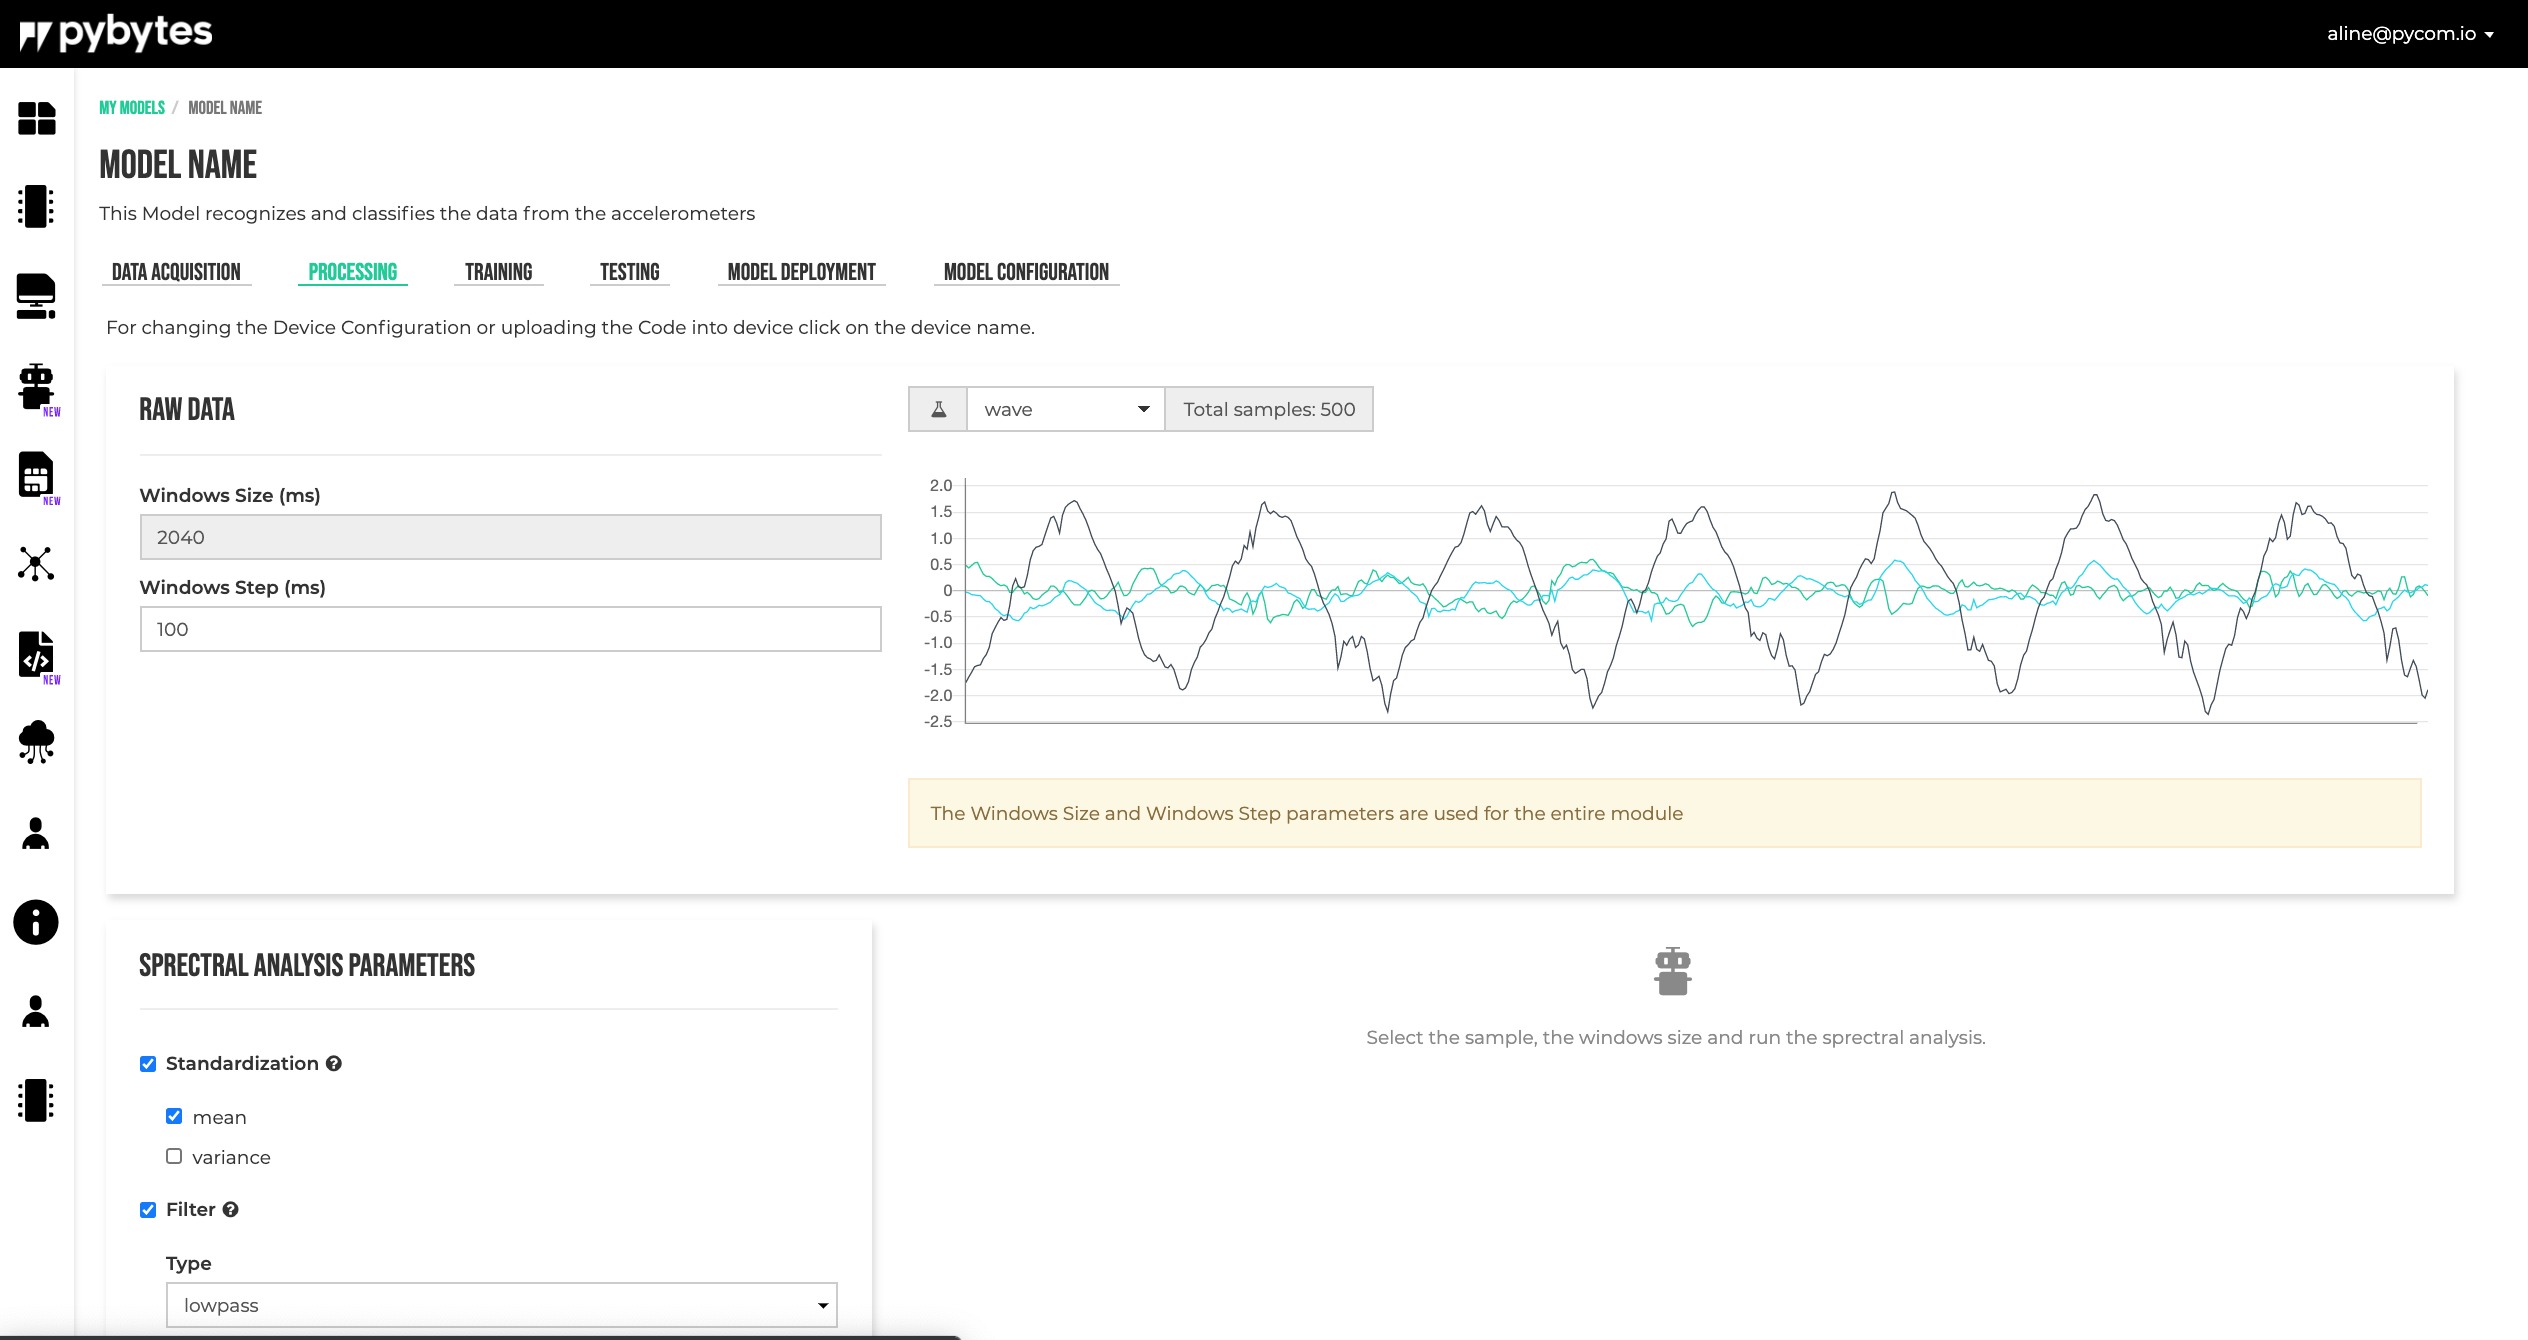Disable the mean checkbox
2528x1340 pixels.
174,1116
